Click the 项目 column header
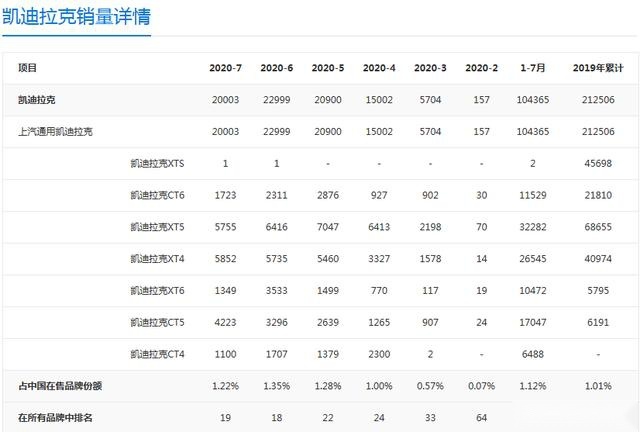The width and height of the screenshot is (640, 432). 27,68
